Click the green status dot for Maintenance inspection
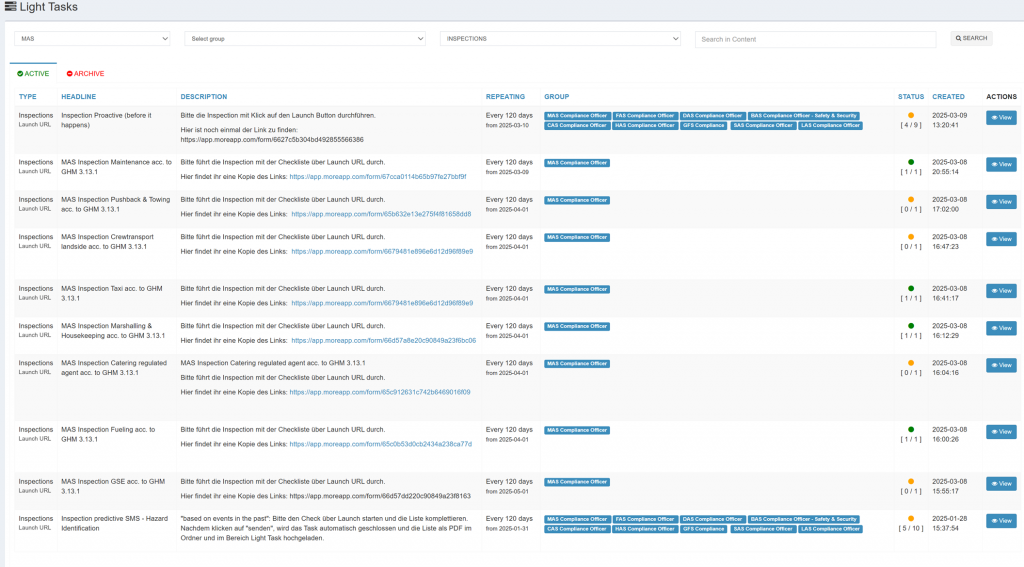 click(911, 162)
